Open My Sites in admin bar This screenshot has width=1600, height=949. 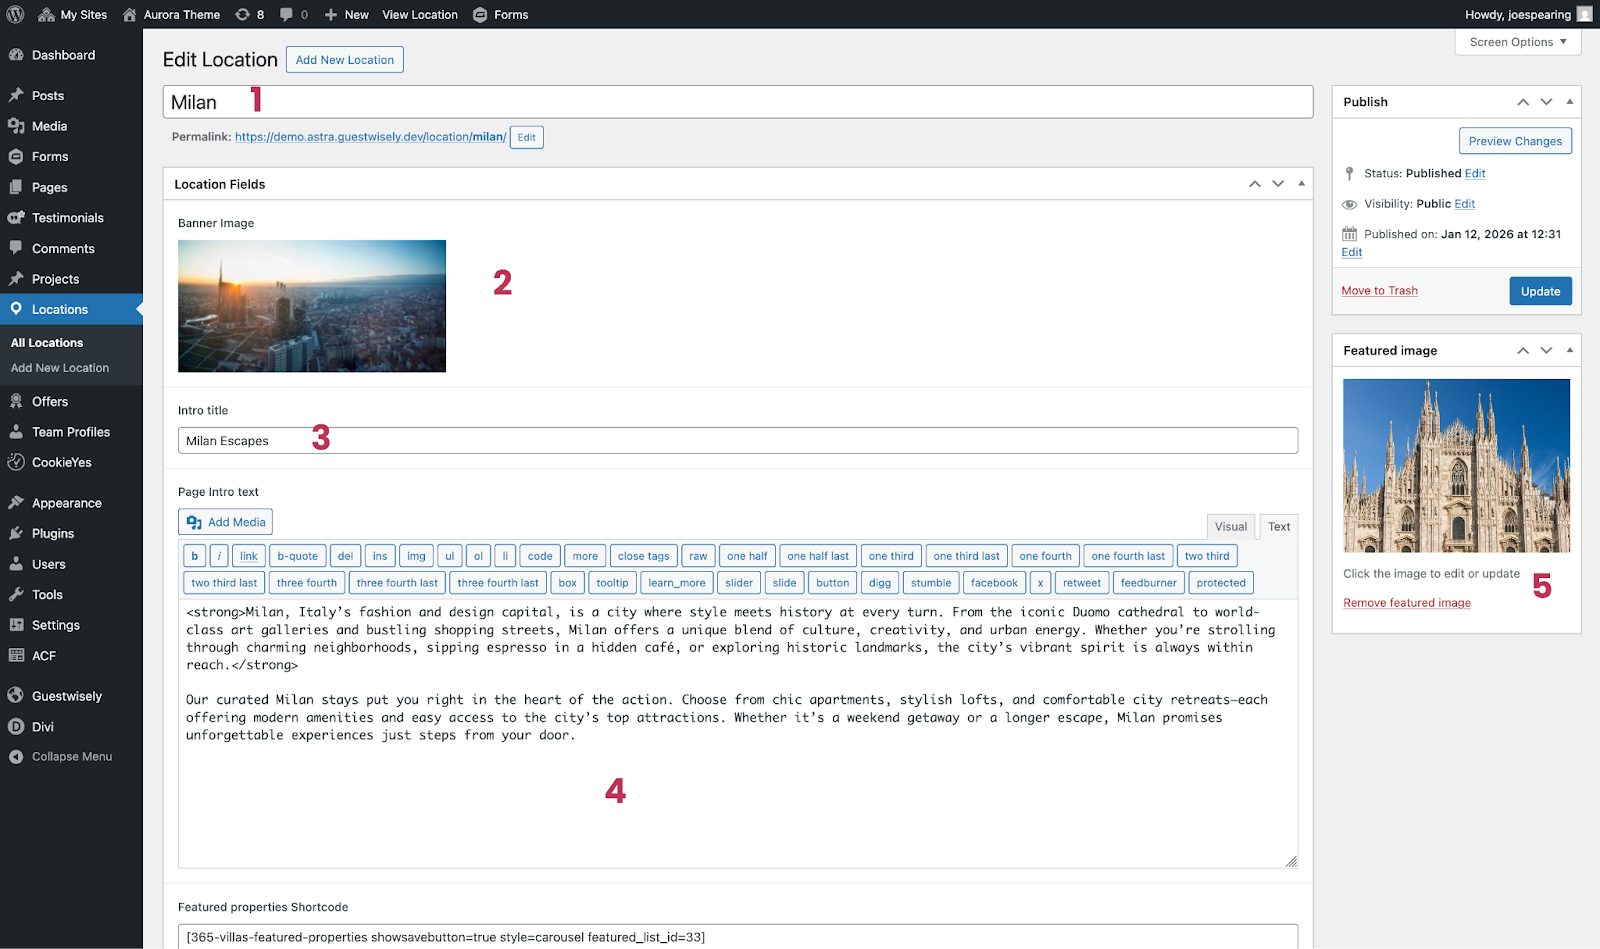point(73,14)
